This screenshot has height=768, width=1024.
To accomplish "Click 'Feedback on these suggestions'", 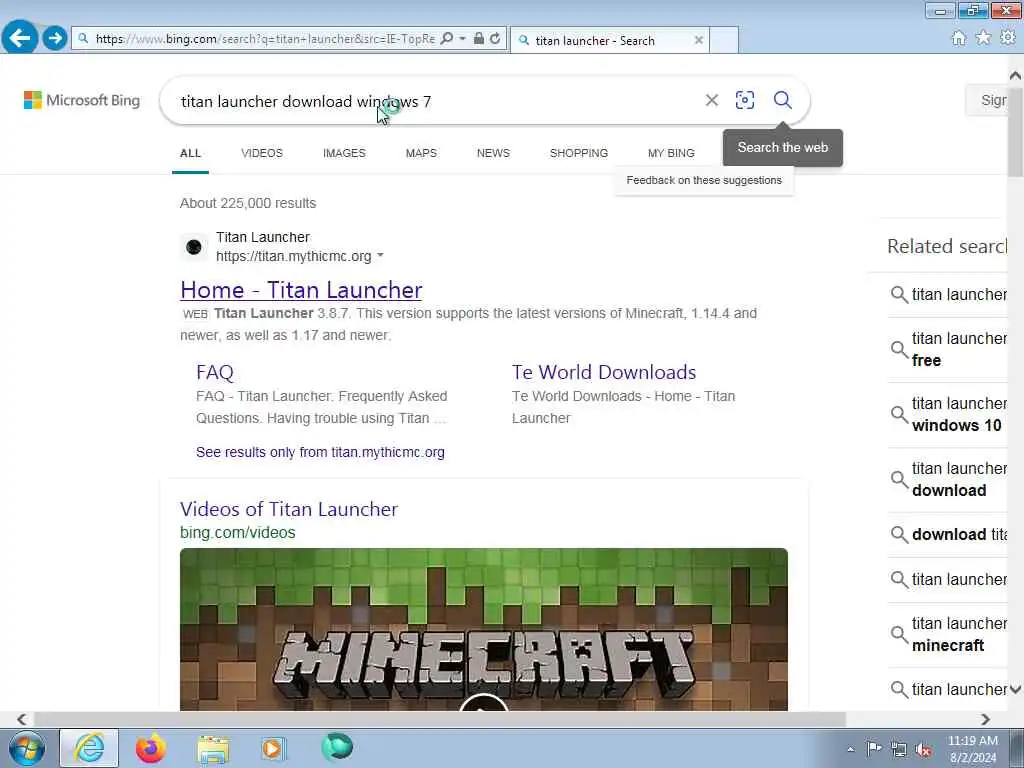I will 704,180.
